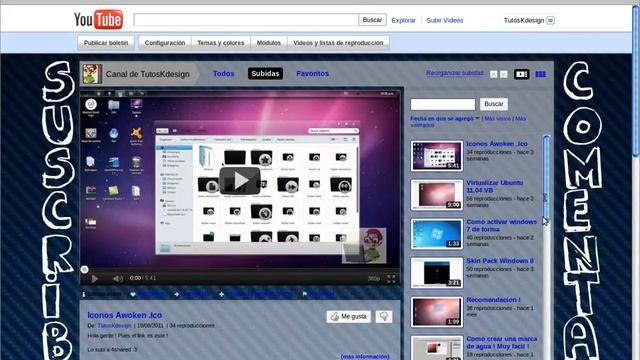The image size is (640, 360).
Task: Open the 'Fecha en que se agregó' sort dropdown
Action: click(x=445, y=118)
